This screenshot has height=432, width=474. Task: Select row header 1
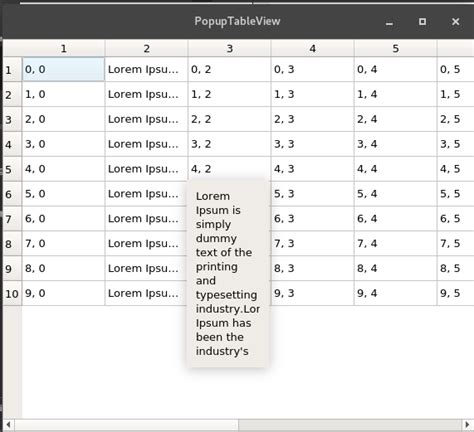point(12,69)
